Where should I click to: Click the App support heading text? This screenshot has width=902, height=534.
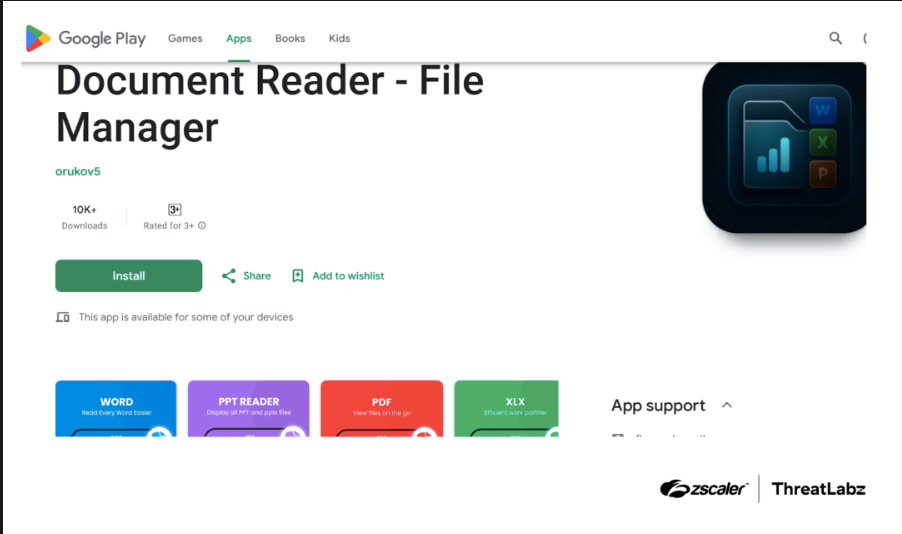click(658, 406)
